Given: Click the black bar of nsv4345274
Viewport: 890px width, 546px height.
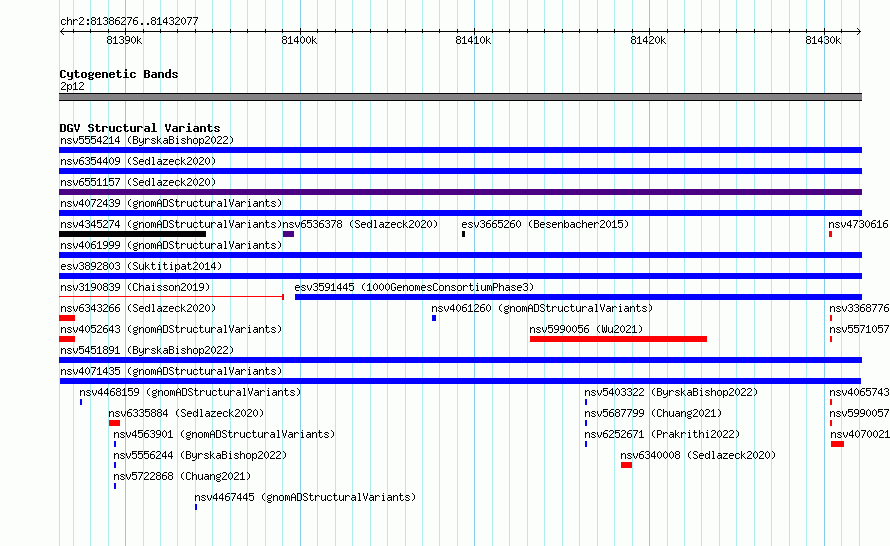Looking at the screenshot, I should click(132, 234).
